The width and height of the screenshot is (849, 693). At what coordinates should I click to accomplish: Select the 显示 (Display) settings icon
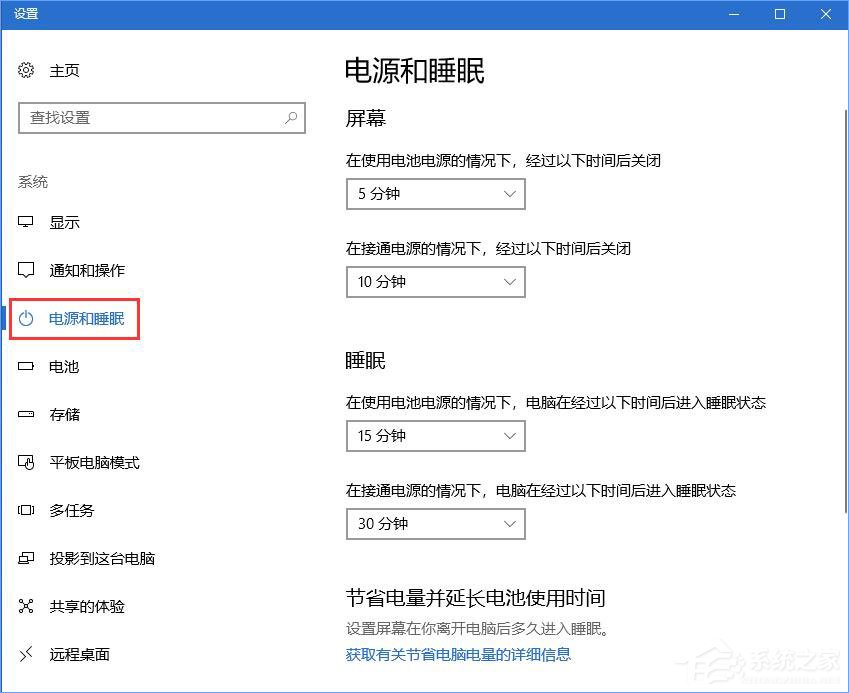(25, 222)
